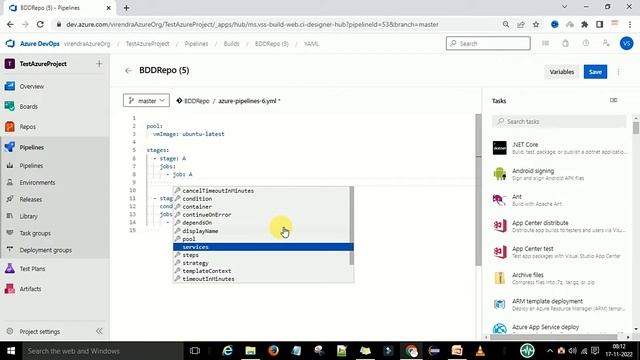Open Windows Start menu
This screenshot has width=640, height=360.
pos(11,351)
